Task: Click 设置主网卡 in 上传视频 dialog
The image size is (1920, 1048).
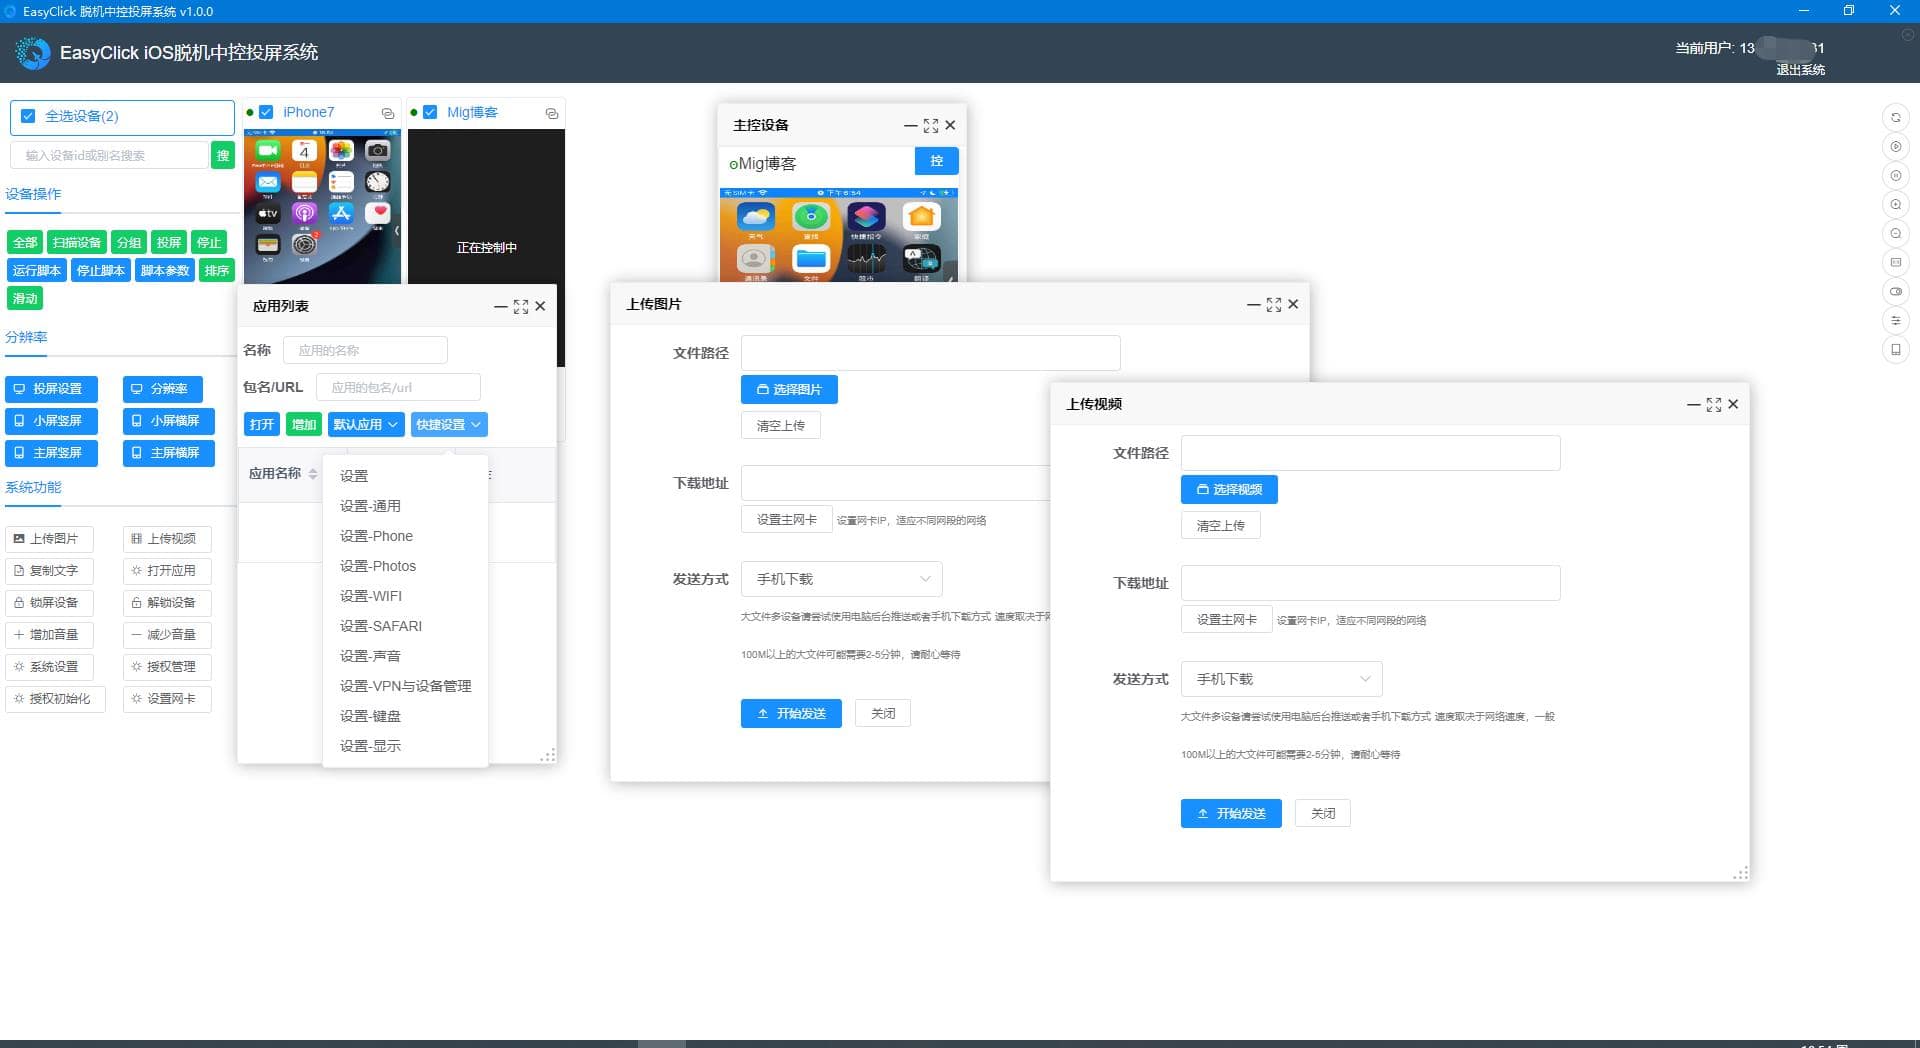Action: click(x=1226, y=620)
